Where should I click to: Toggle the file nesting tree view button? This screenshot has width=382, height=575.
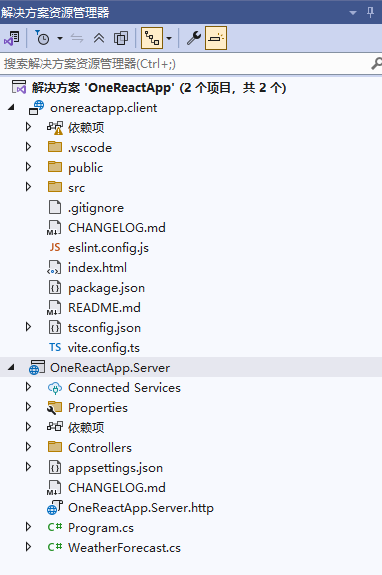pyautogui.click(x=152, y=38)
